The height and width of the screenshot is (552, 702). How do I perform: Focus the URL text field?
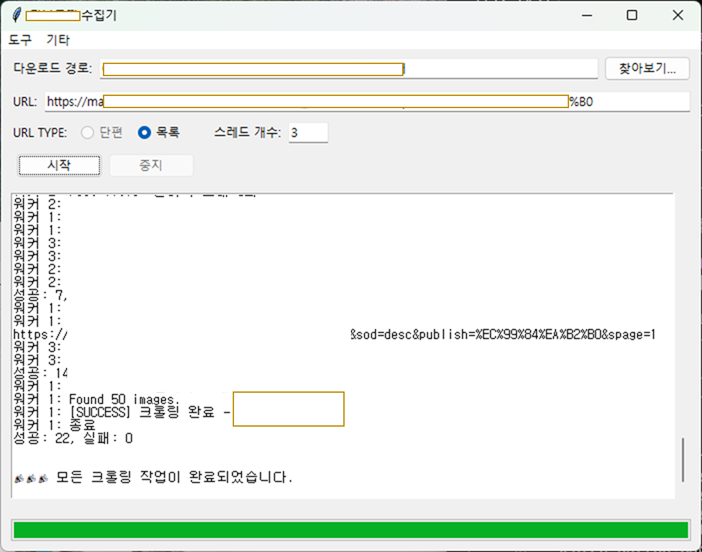(x=366, y=102)
